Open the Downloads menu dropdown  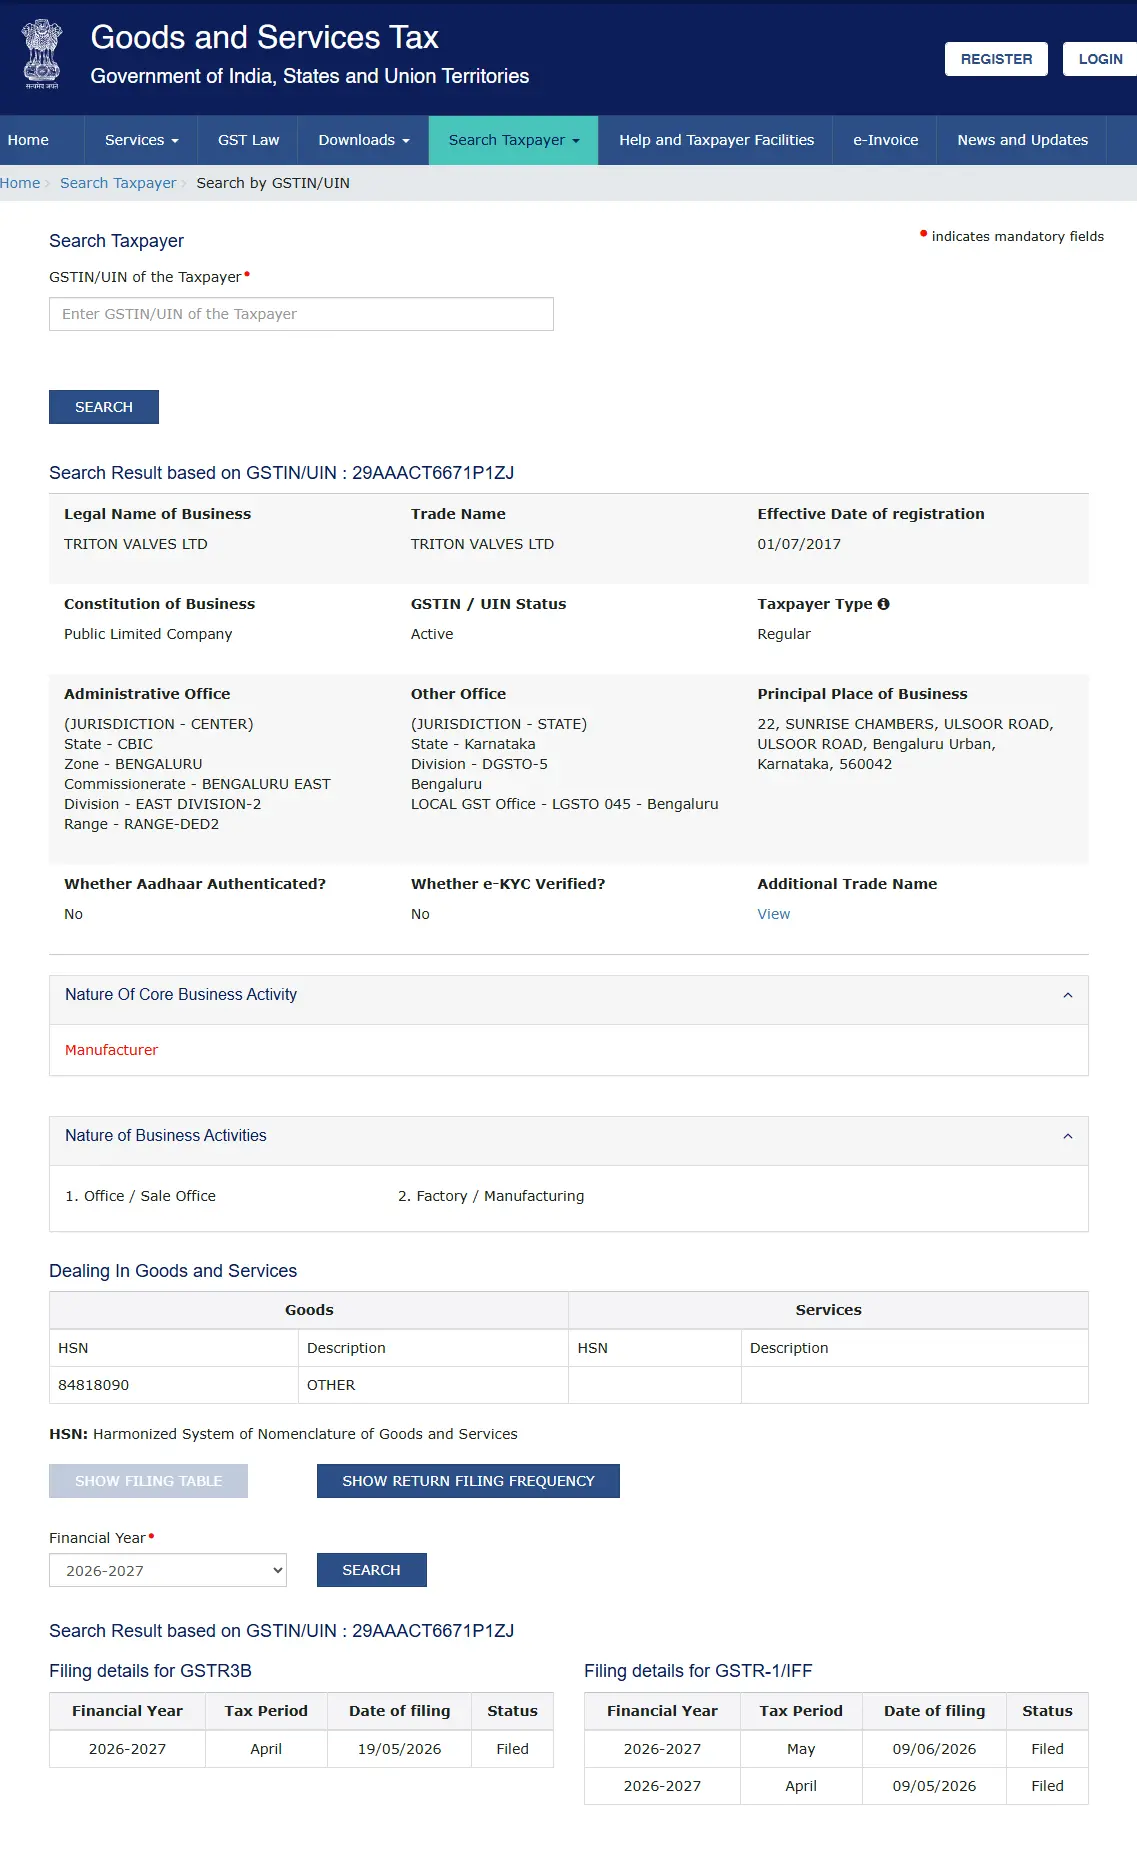[x=363, y=140]
